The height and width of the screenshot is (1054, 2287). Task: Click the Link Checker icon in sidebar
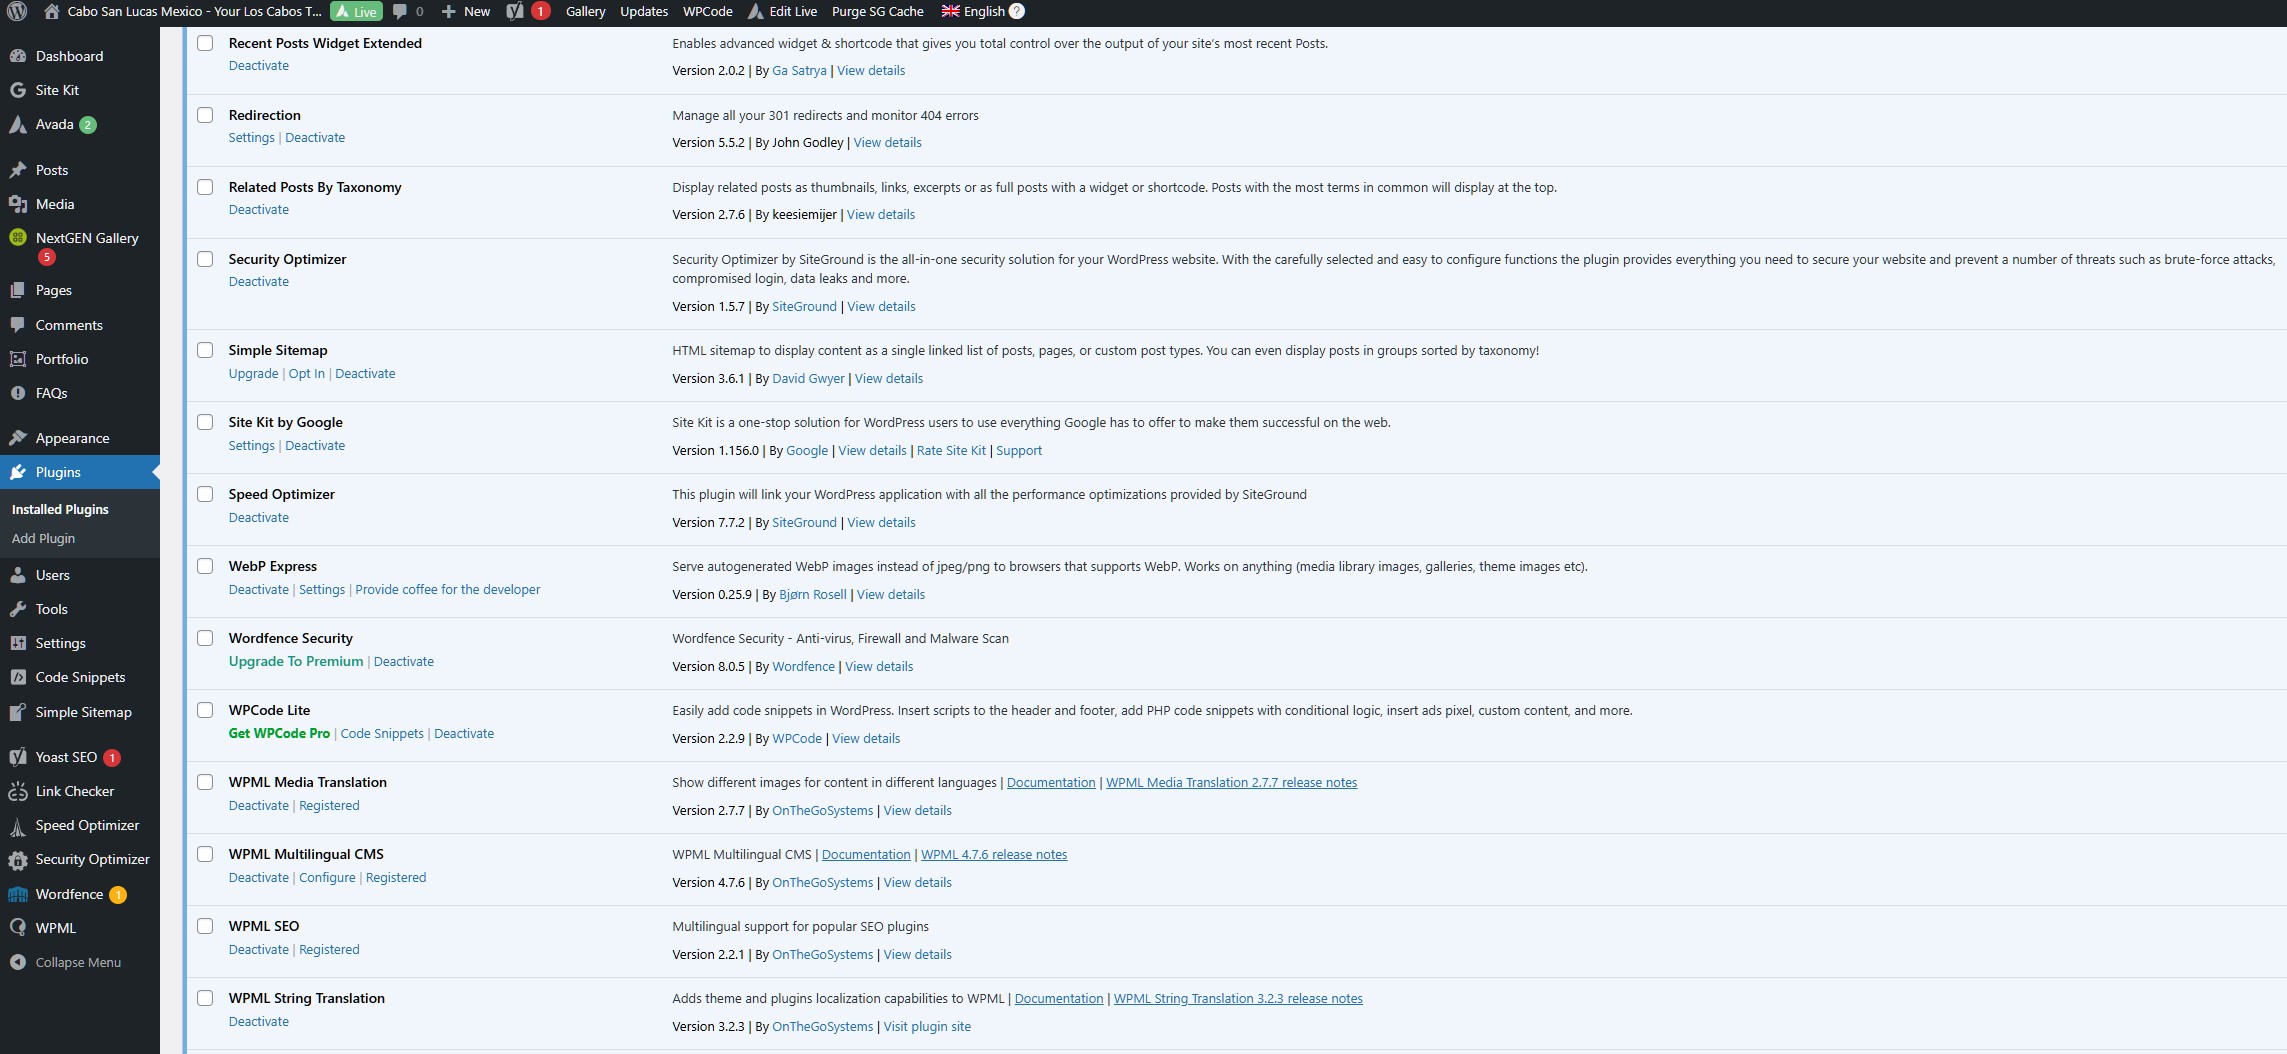pos(18,791)
